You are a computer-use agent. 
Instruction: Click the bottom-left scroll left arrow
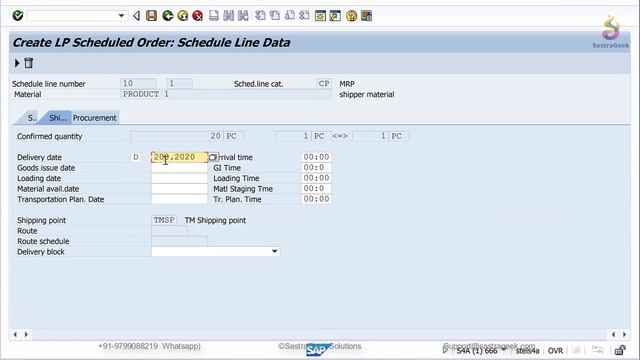pyautogui.click(x=15, y=335)
